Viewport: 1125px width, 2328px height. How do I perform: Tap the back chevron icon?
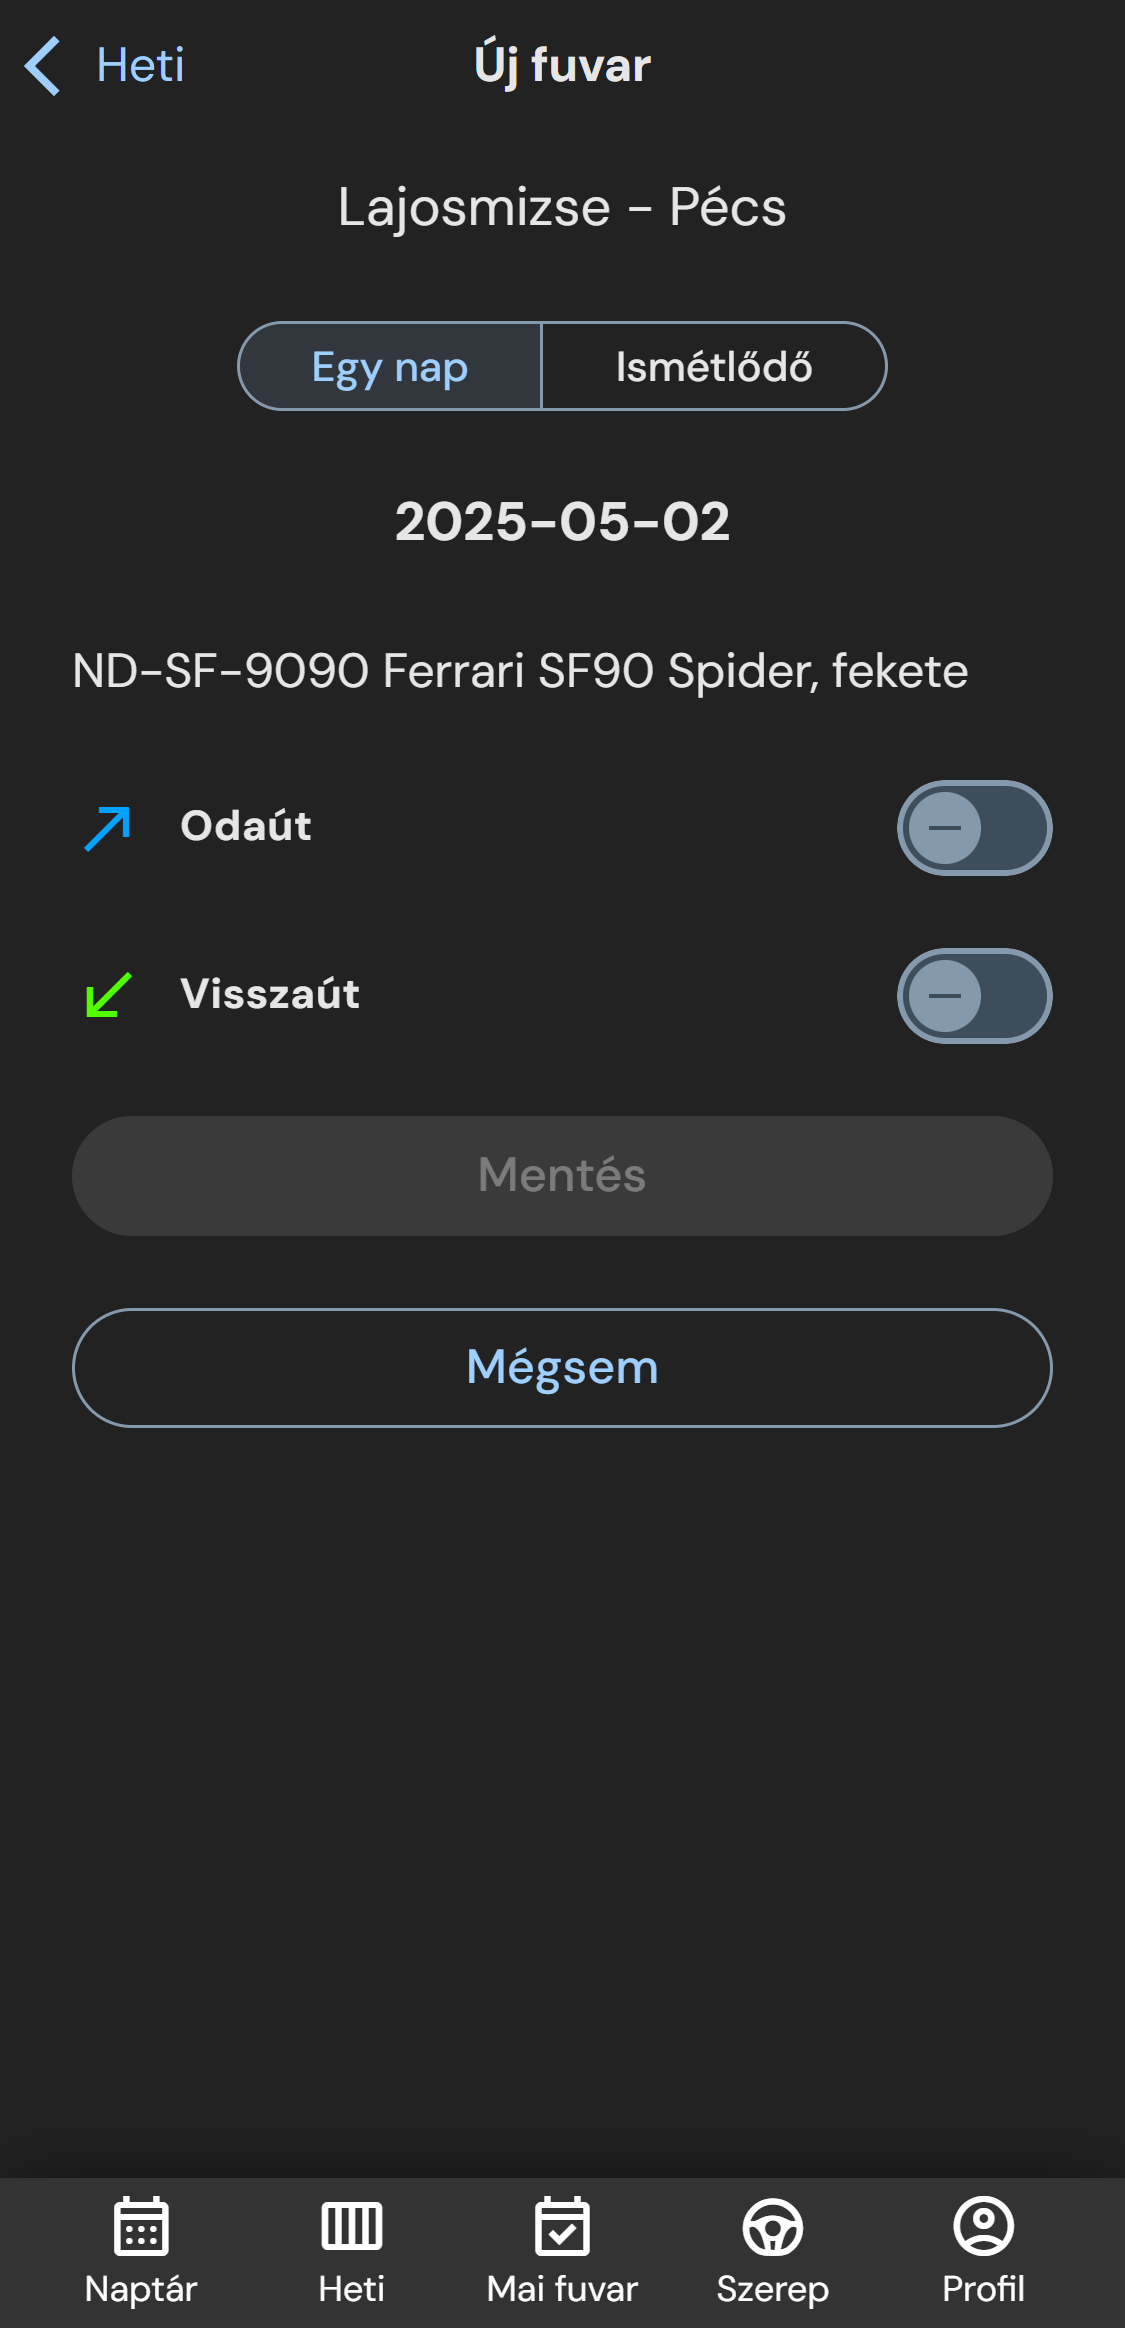(43, 66)
